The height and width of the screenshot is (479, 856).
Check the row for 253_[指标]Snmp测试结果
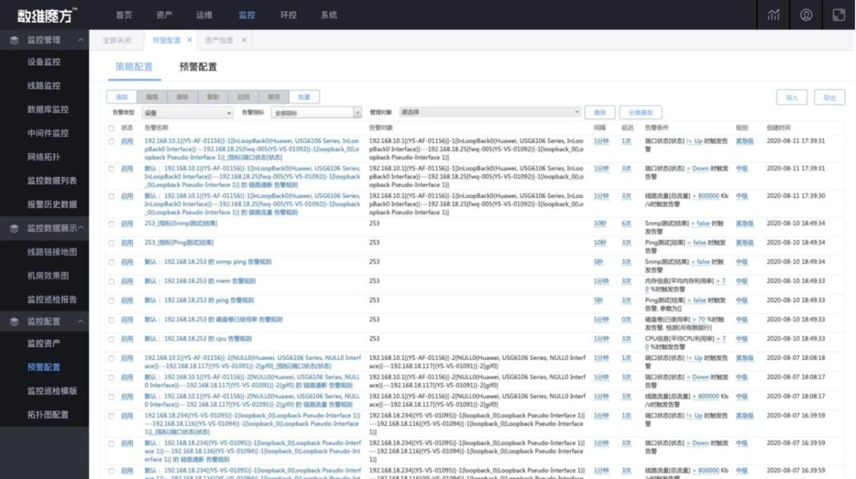click(111, 224)
